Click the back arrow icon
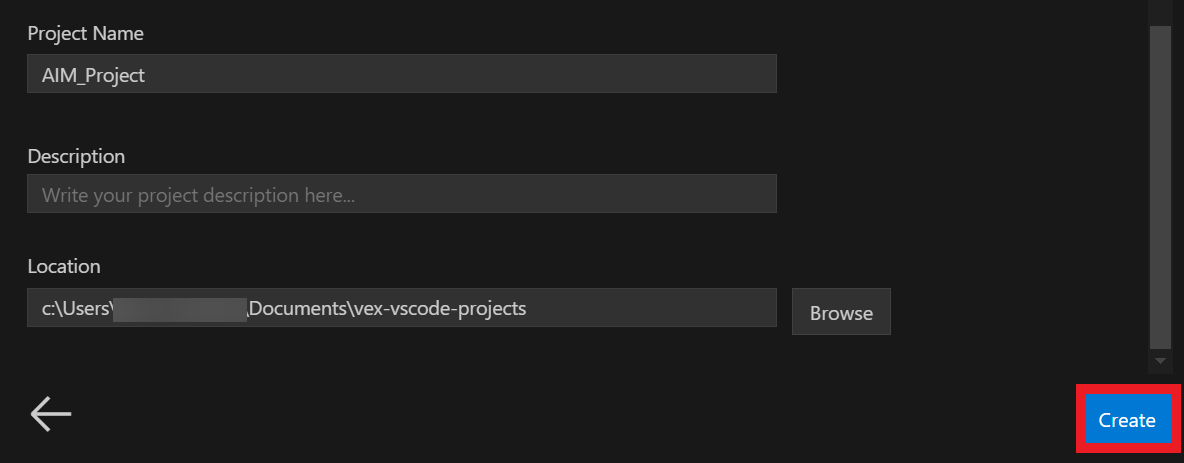1184x463 pixels. [51, 413]
